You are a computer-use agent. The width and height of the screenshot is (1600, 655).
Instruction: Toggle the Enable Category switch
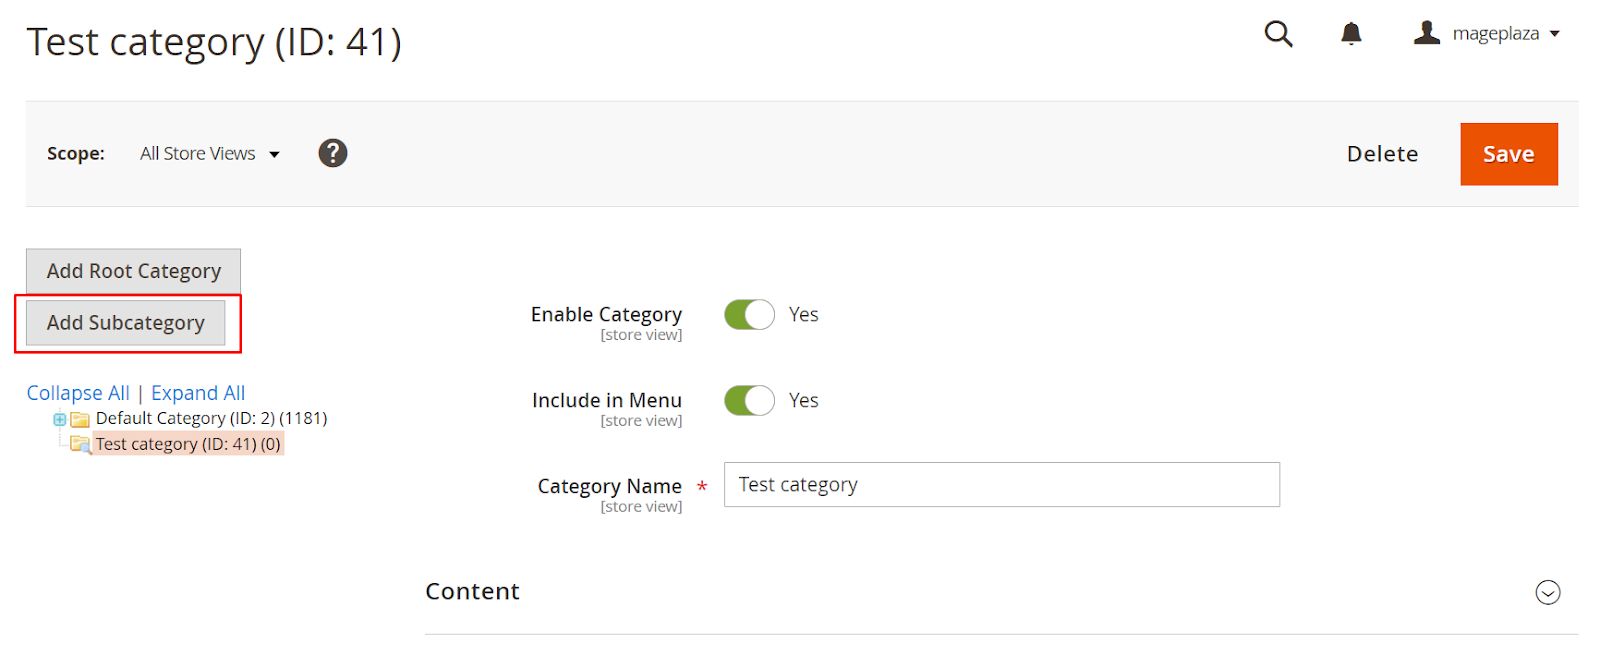tap(749, 315)
